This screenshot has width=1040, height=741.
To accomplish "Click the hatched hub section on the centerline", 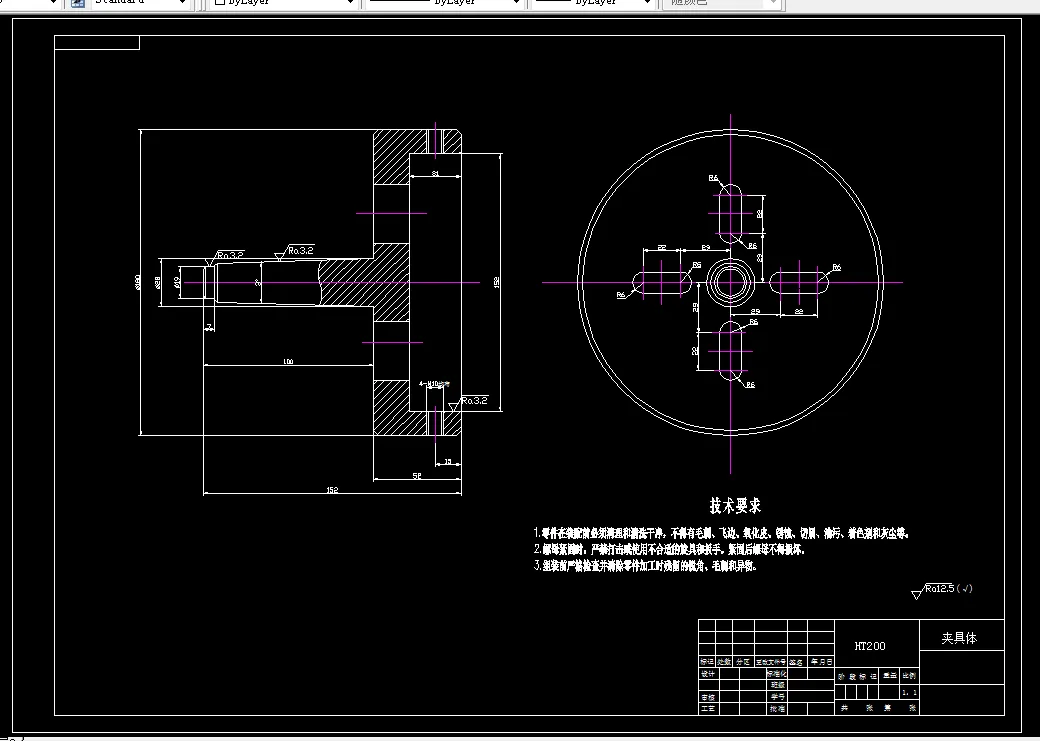I will [363, 283].
